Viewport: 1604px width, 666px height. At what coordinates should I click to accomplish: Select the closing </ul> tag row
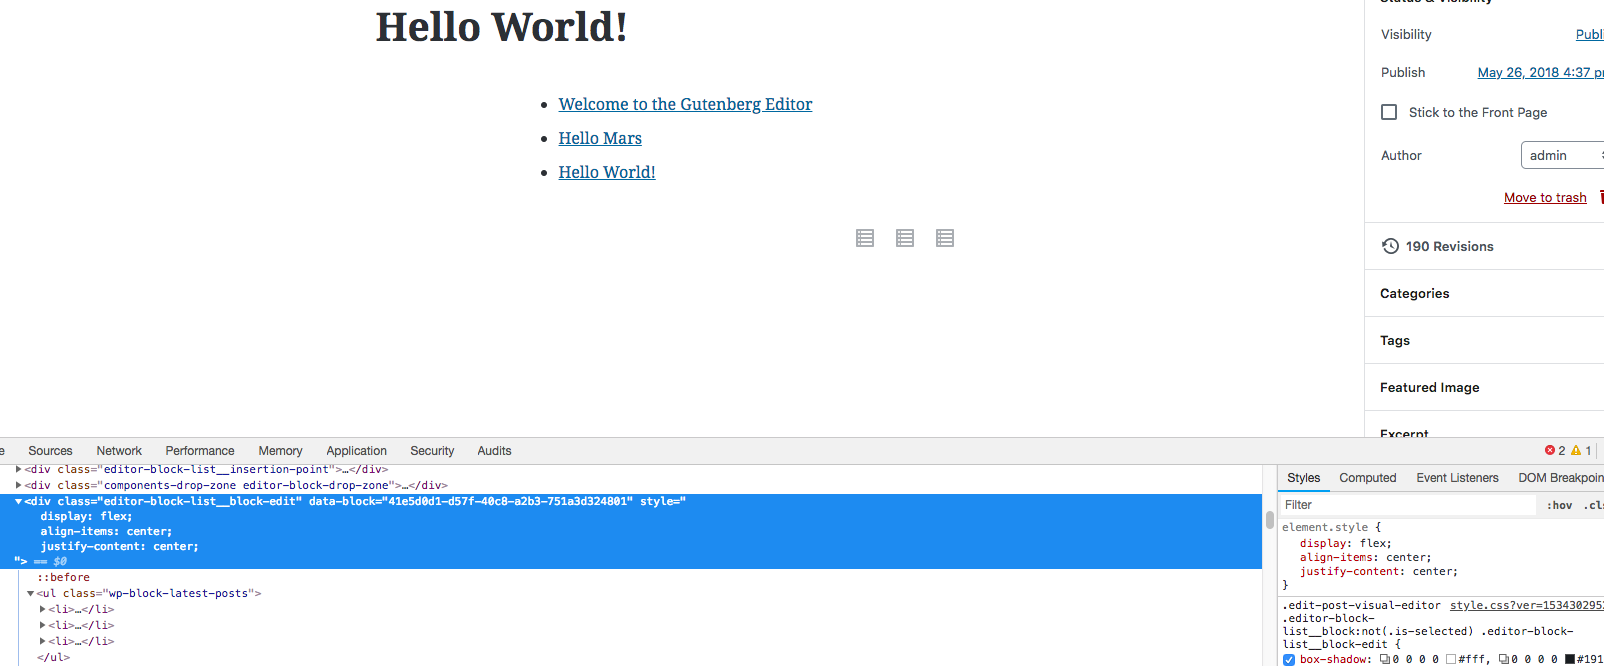pos(54,657)
